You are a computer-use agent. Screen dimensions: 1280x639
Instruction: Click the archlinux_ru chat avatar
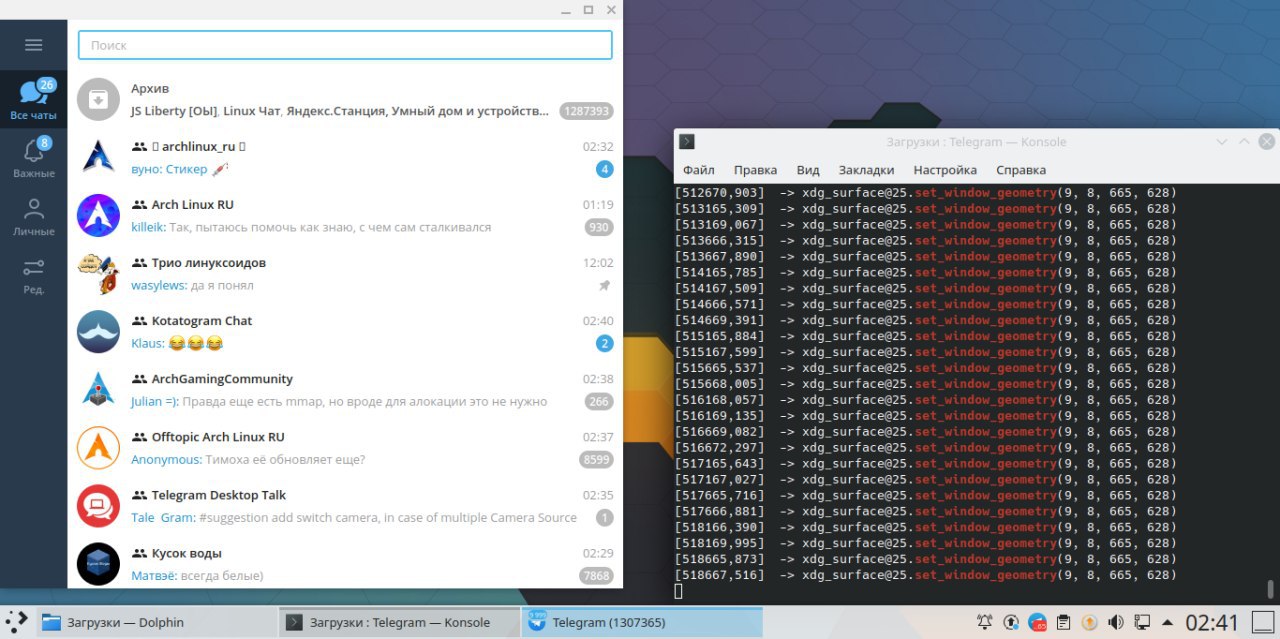pos(98,156)
